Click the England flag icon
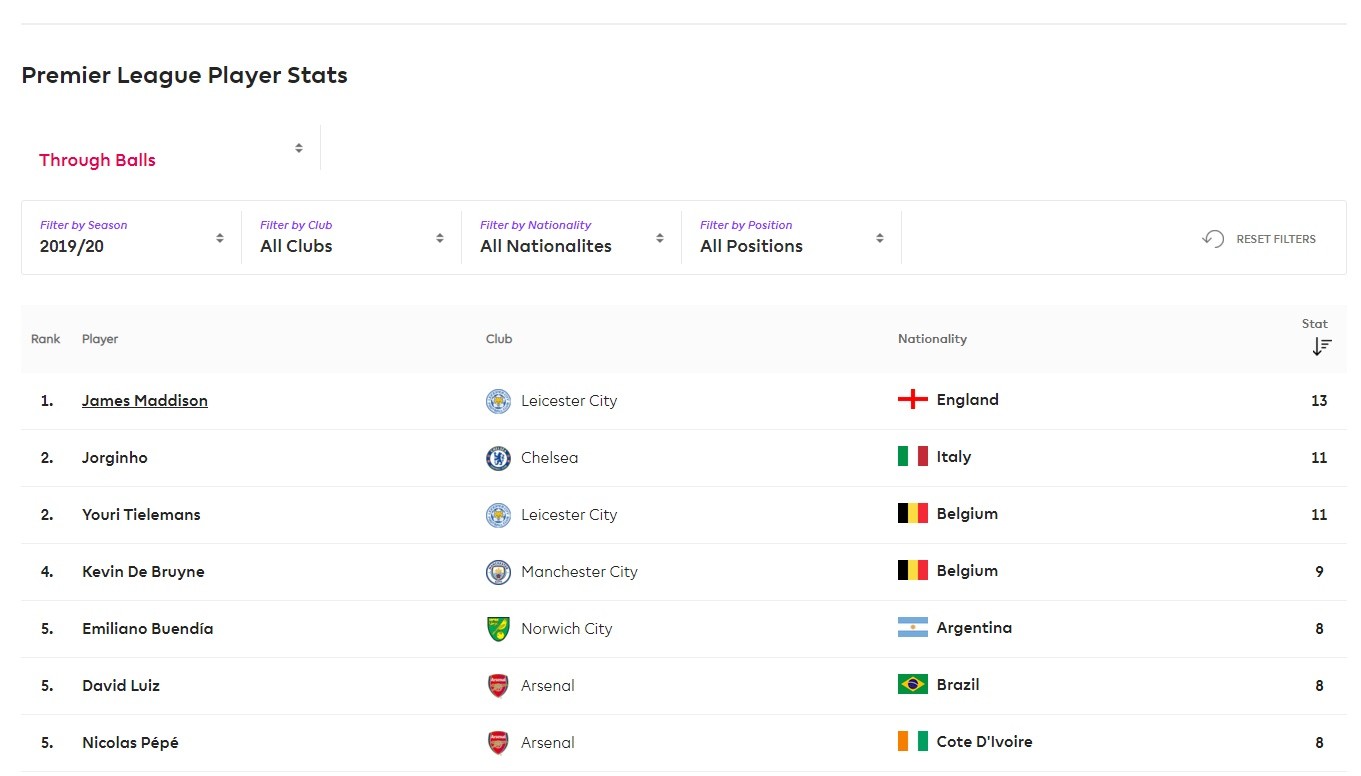 (x=913, y=400)
